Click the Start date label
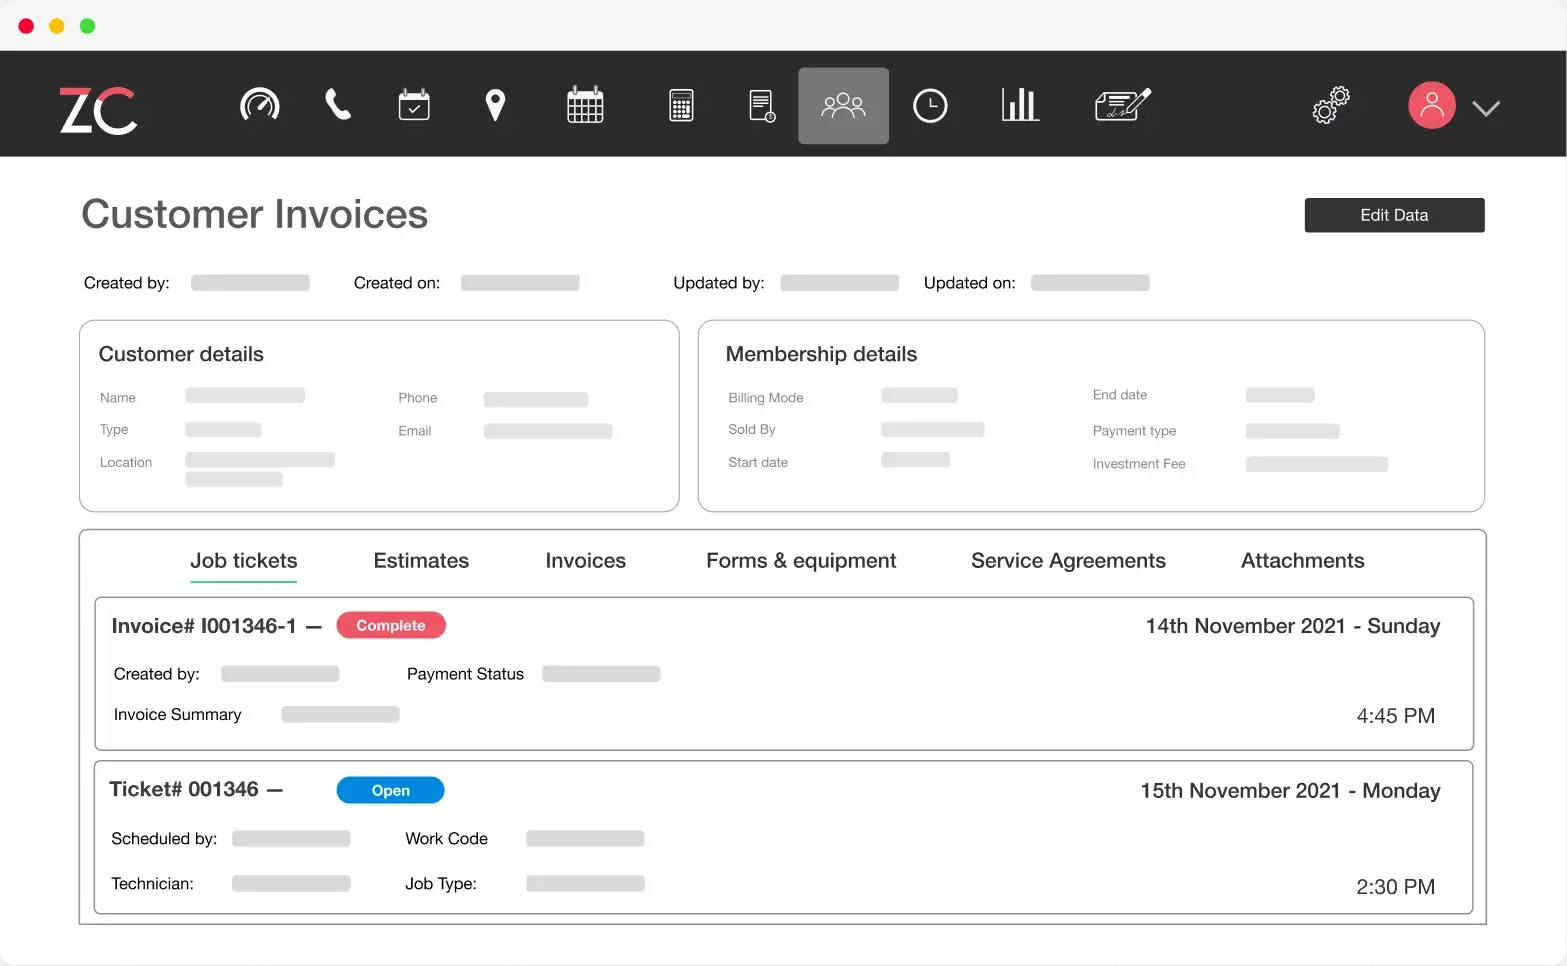The height and width of the screenshot is (966, 1567). coord(758,462)
